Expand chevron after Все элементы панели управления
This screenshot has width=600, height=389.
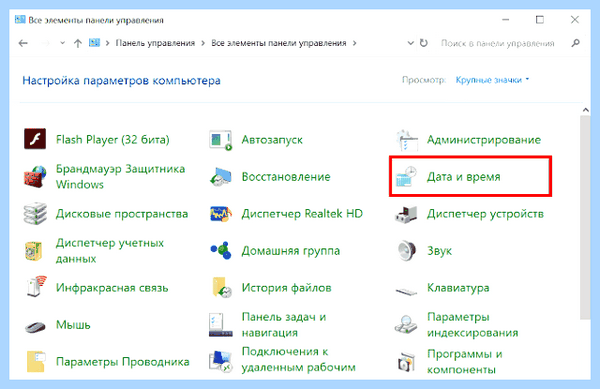pyautogui.click(x=355, y=43)
